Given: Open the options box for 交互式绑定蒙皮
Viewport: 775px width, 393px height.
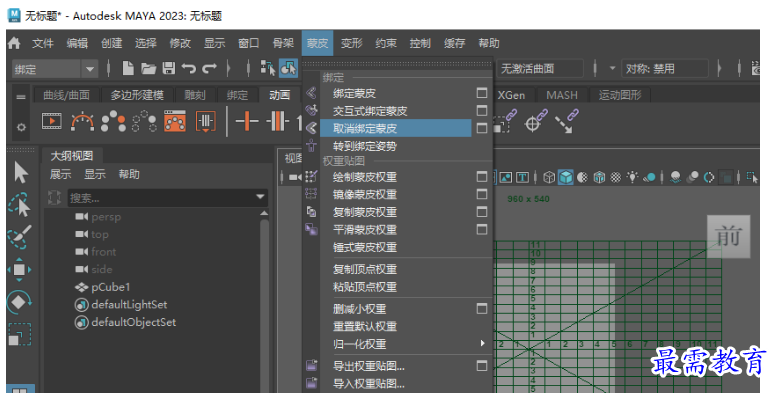Looking at the screenshot, I should (482, 111).
